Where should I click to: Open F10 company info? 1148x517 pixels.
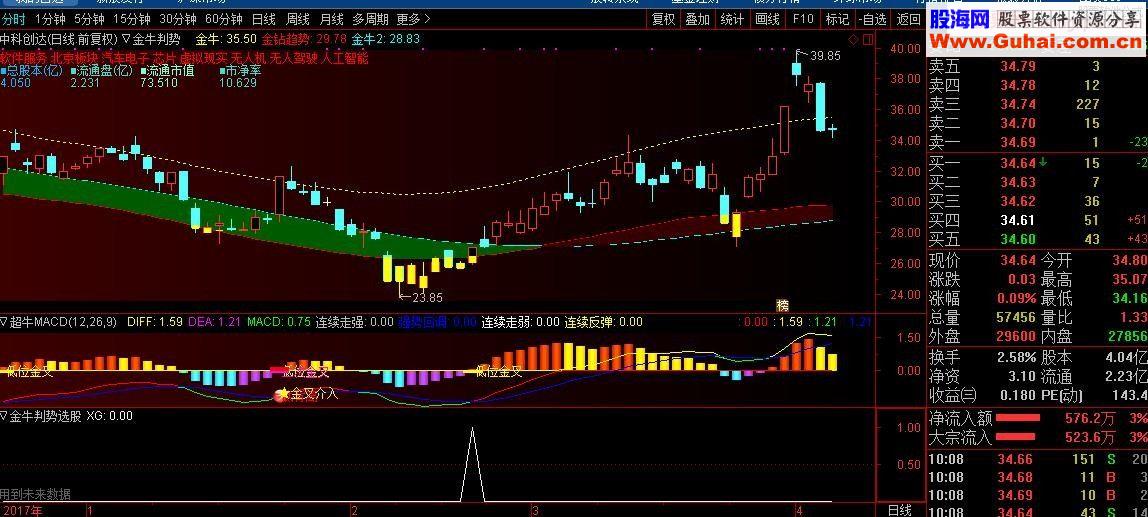(x=802, y=20)
